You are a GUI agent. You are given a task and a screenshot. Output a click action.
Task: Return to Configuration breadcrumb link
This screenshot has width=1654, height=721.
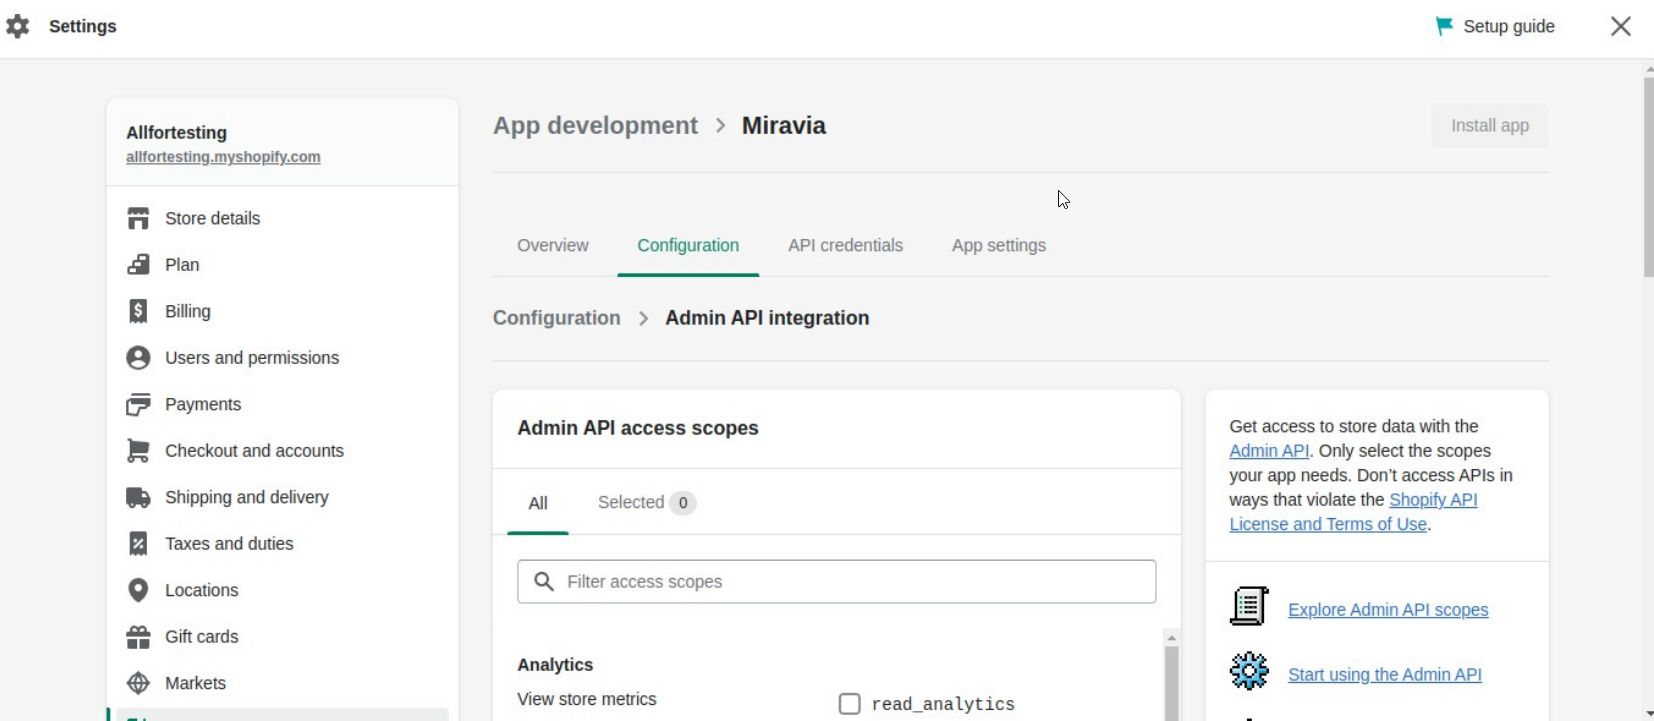557,318
